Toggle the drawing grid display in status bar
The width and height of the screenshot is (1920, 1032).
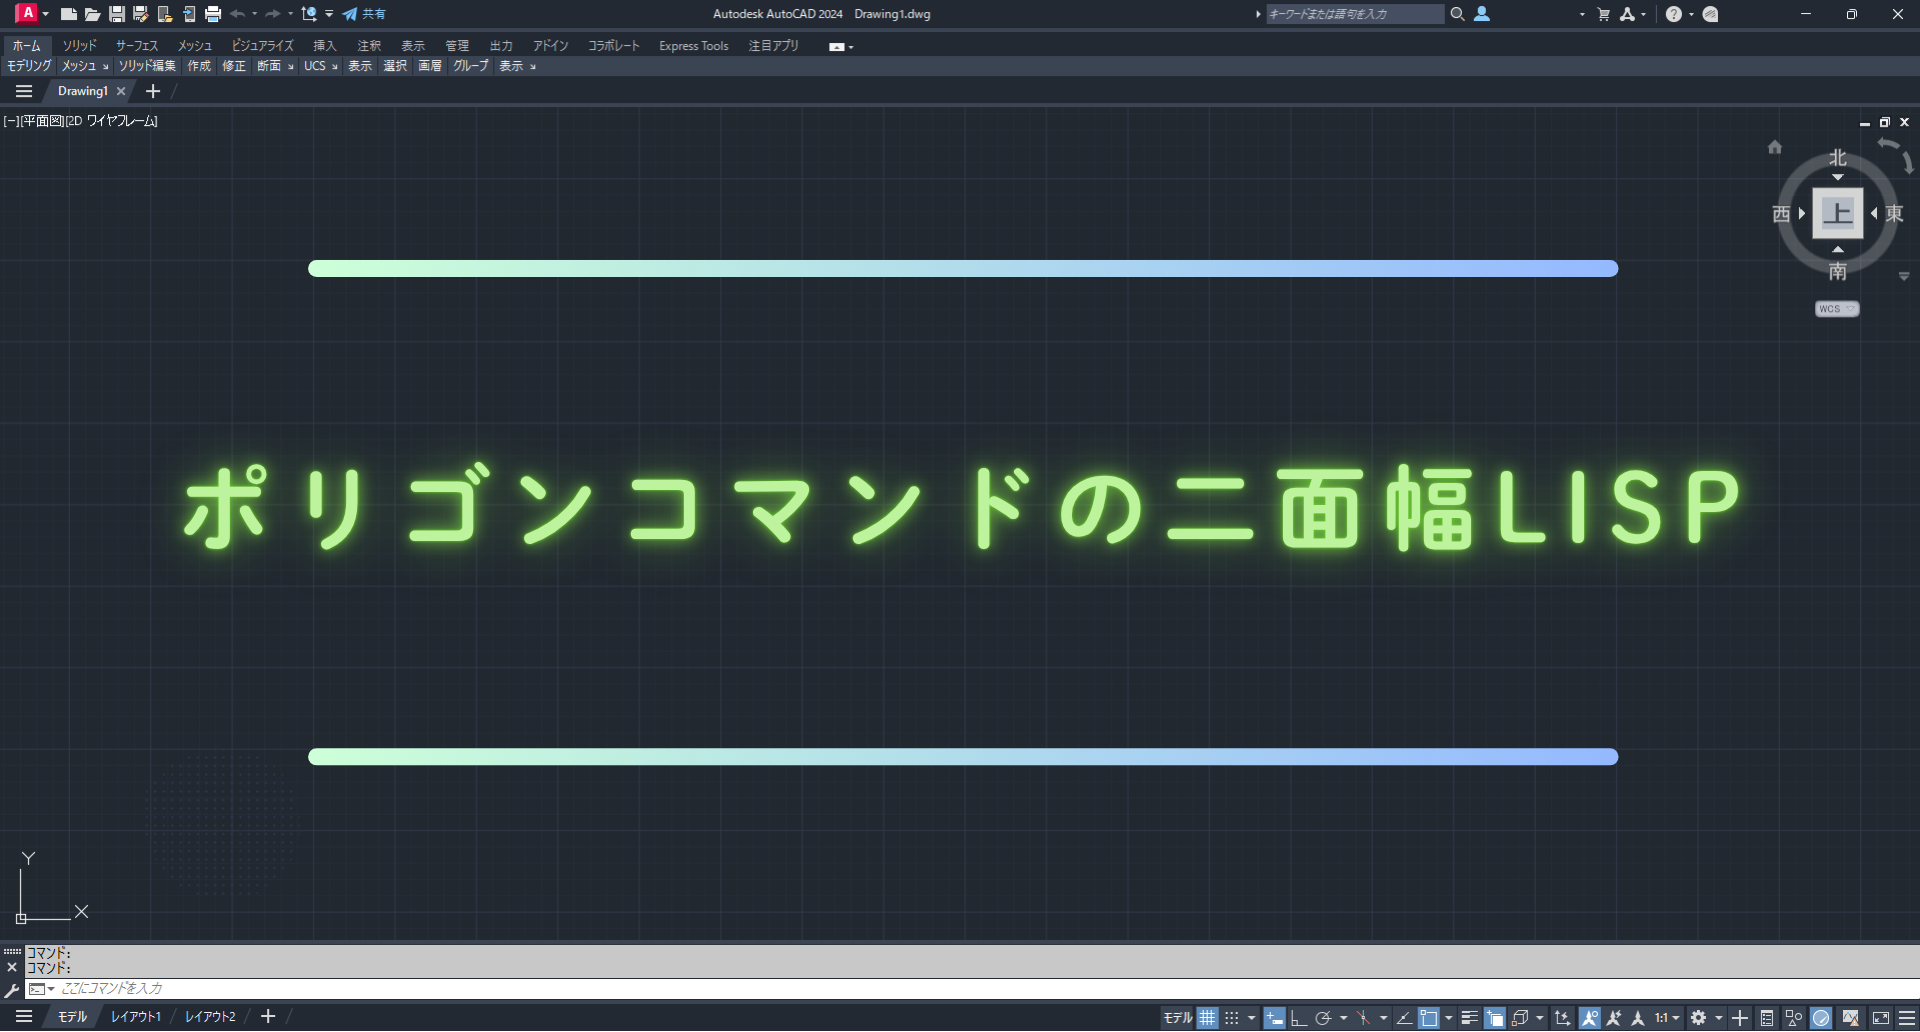[x=1208, y=1018]
